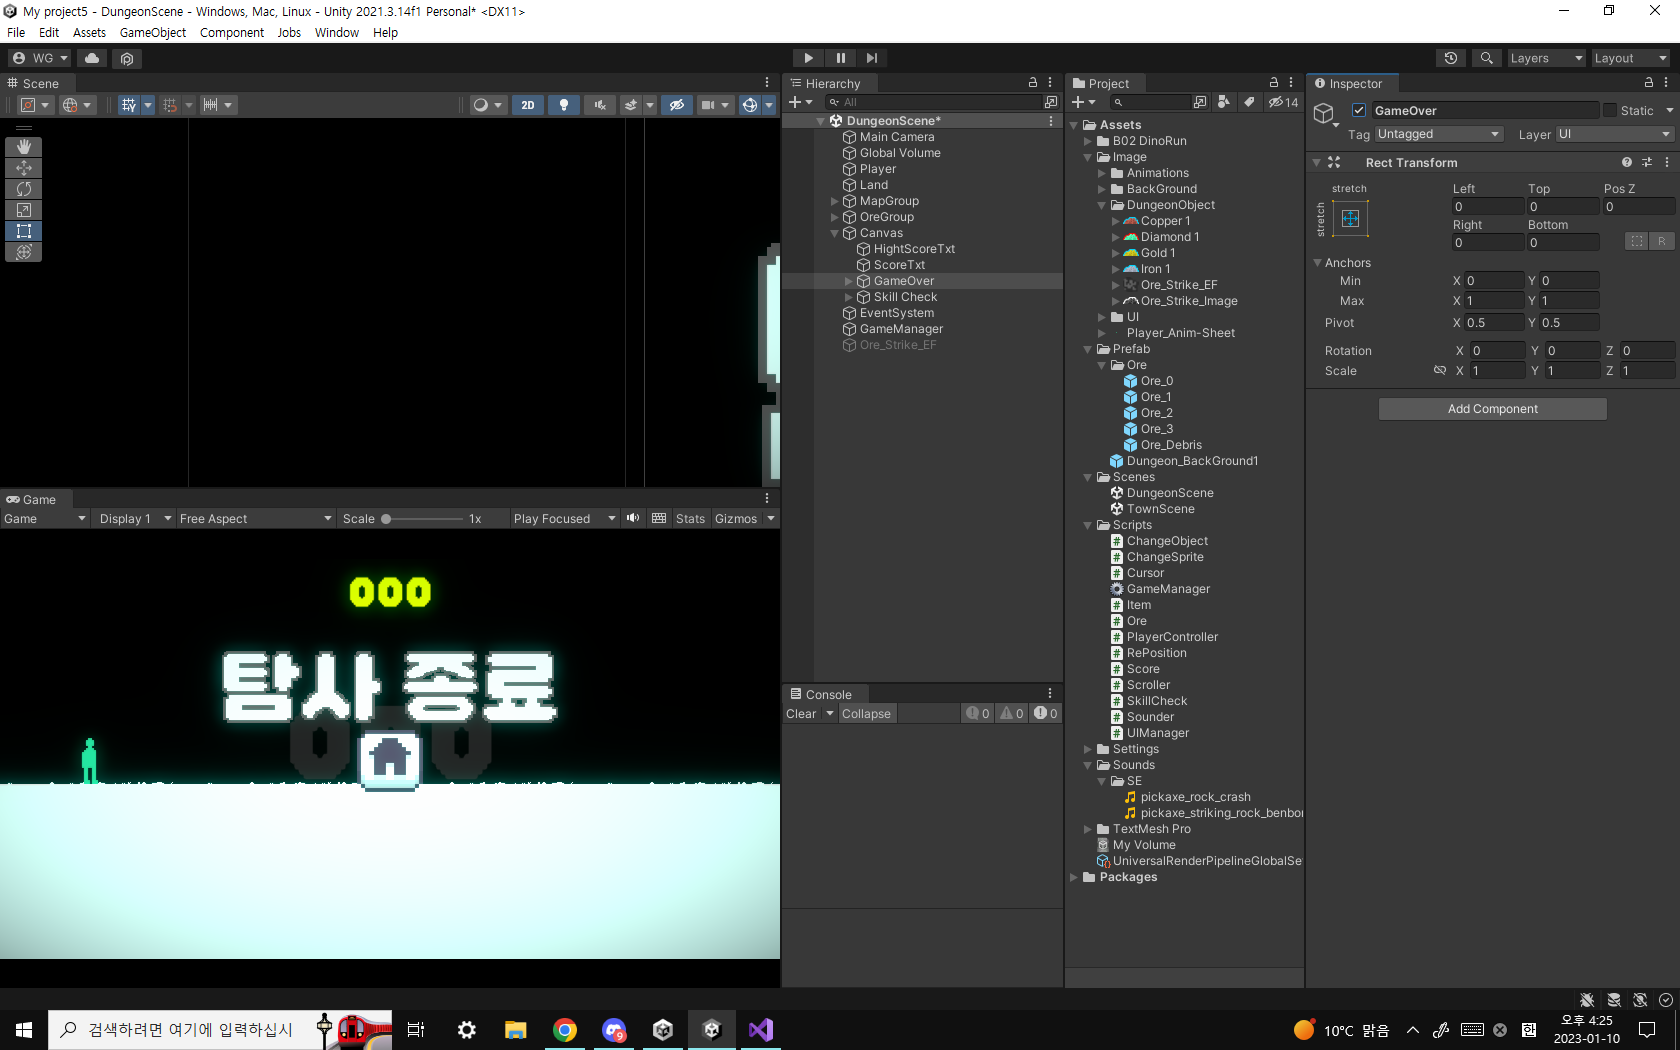The width and height of the screenshot is (1680, 1050).
Task: Open Free Aspect dropdown
Action: pyautogui.click(x=256, y=519)
